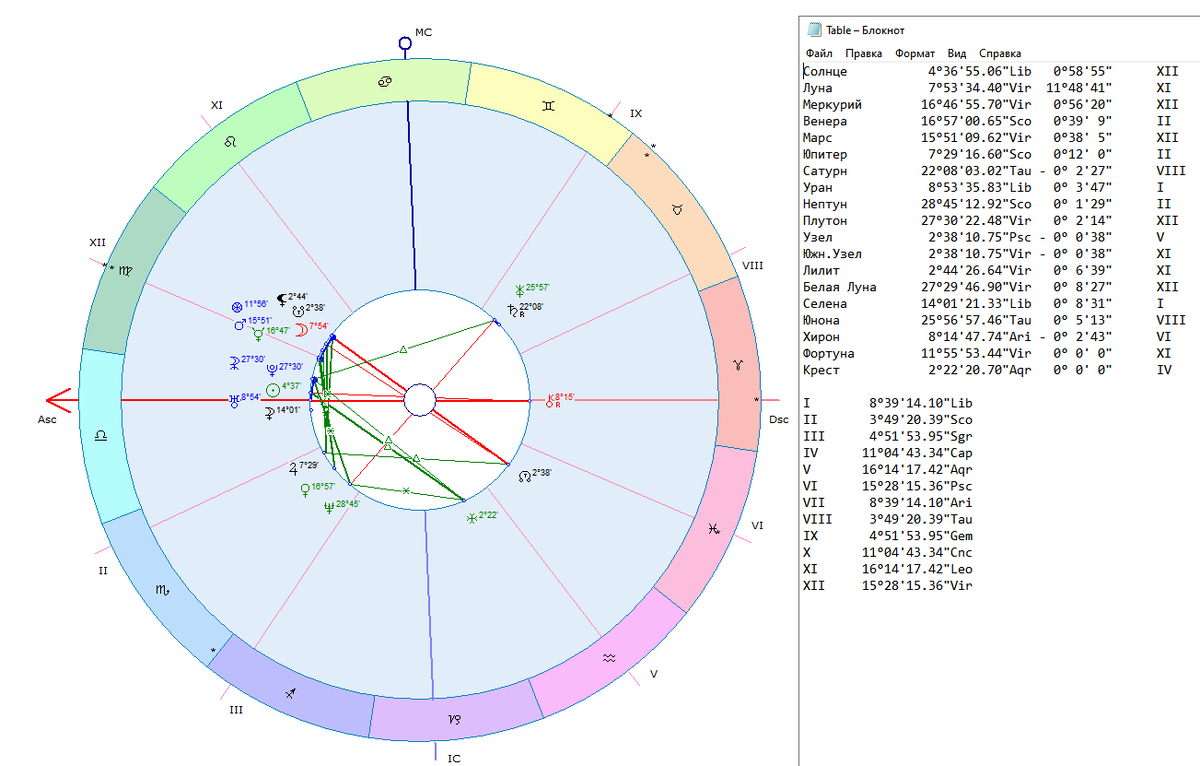
Task: Click the Dsc label on the chart
Action: tap(779, 419)
